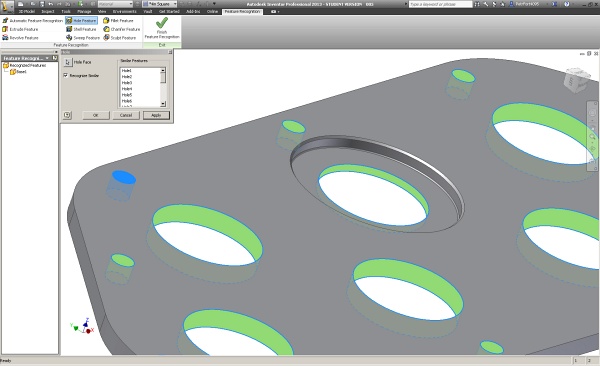Select Base1 item in browser tree
This screenshot has height=366, width=600.
click(19, 72)
